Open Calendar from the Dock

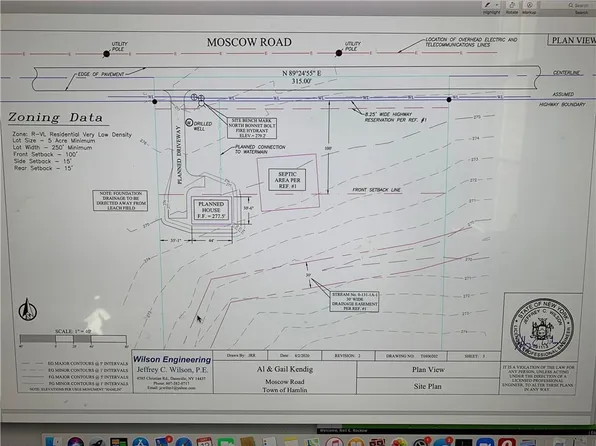204,442
